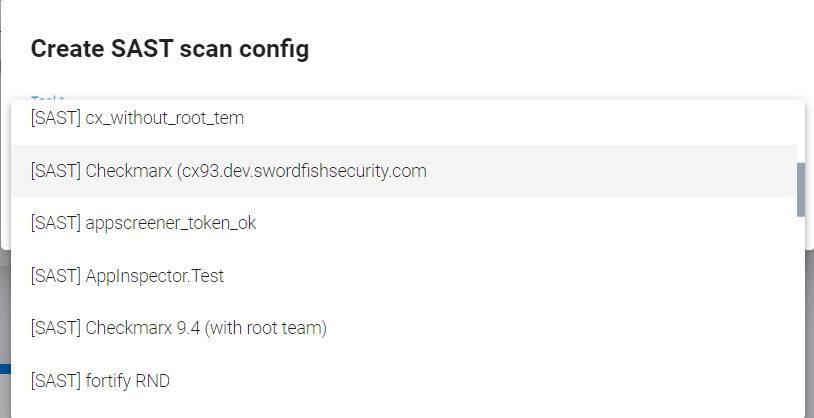Choose Checkmarx 9.4 (with root team)

click(x=179, y=327)
